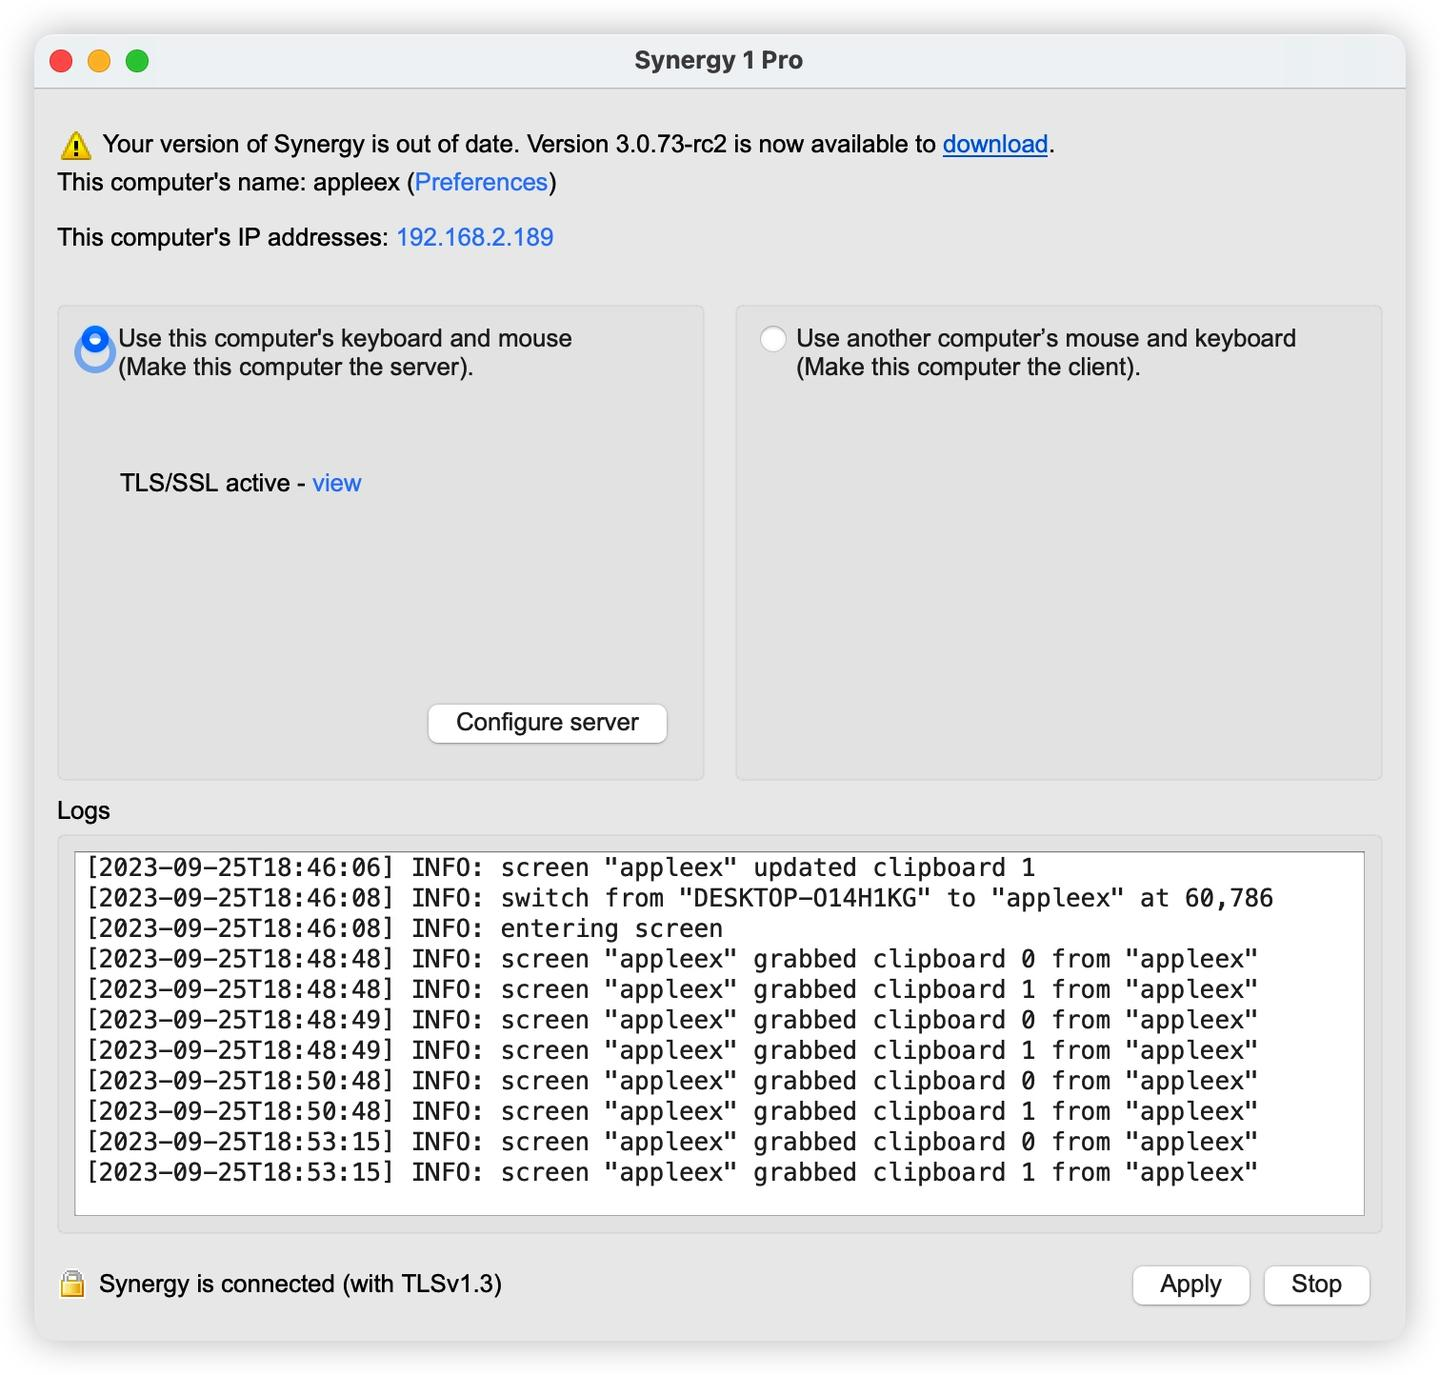Click the 18:50:48 'grabbed clipboard 1' log line

tap(672, 1112)
